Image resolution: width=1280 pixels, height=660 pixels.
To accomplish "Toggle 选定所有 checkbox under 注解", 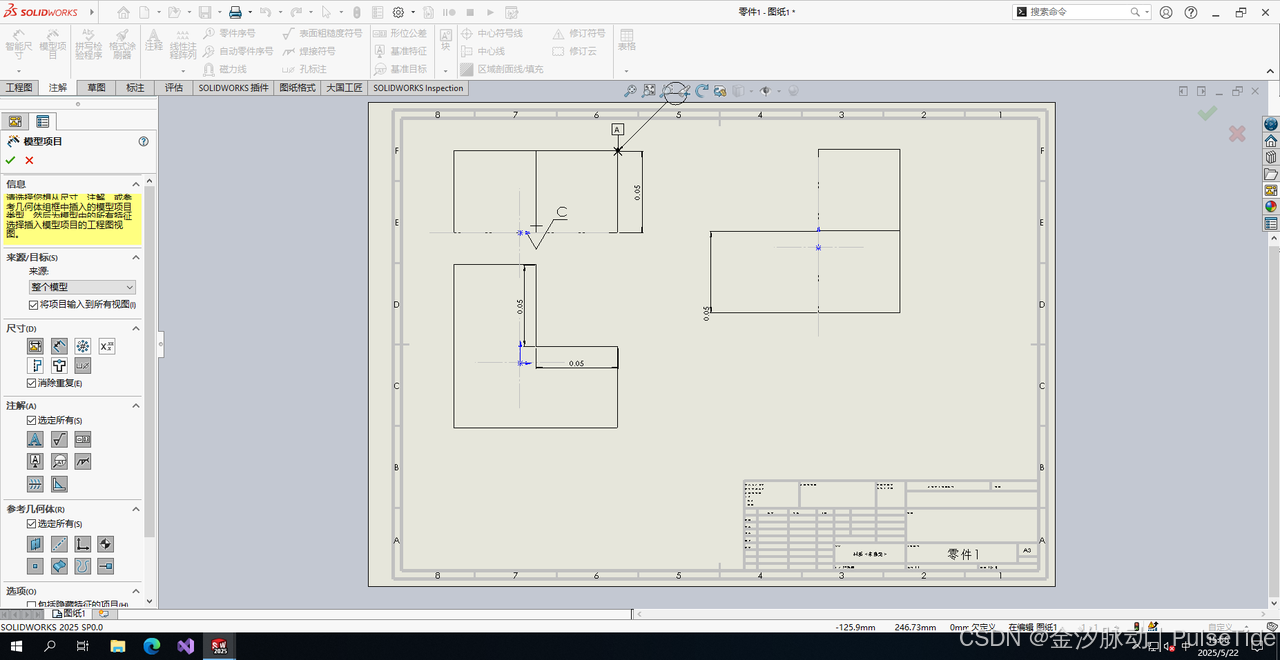I will [32, 420].
